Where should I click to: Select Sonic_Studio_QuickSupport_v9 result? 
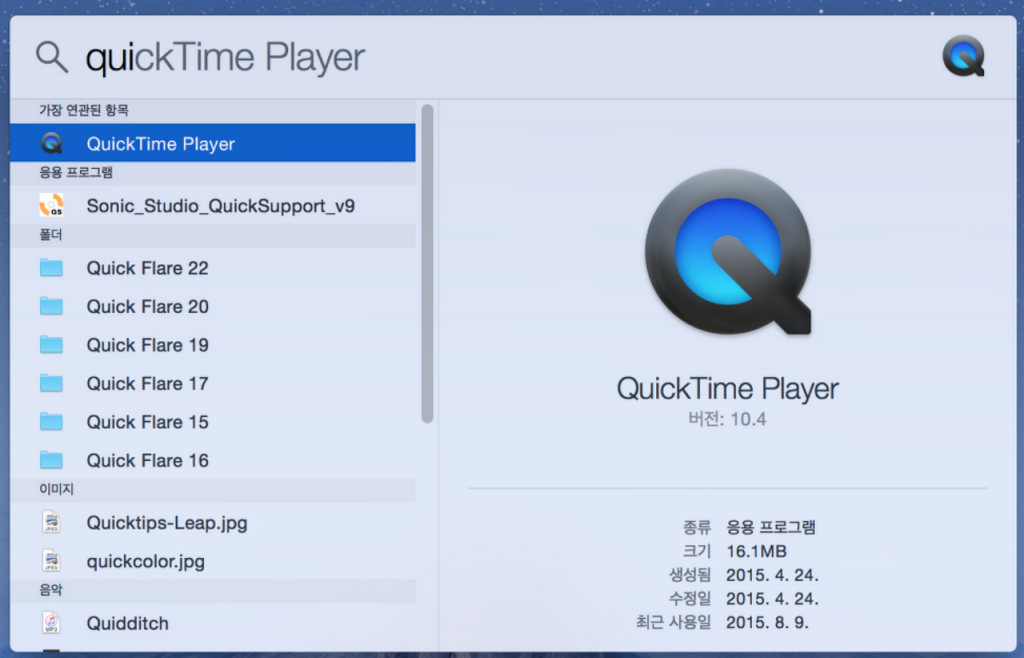pyautogui.click(x=213, y=205)
